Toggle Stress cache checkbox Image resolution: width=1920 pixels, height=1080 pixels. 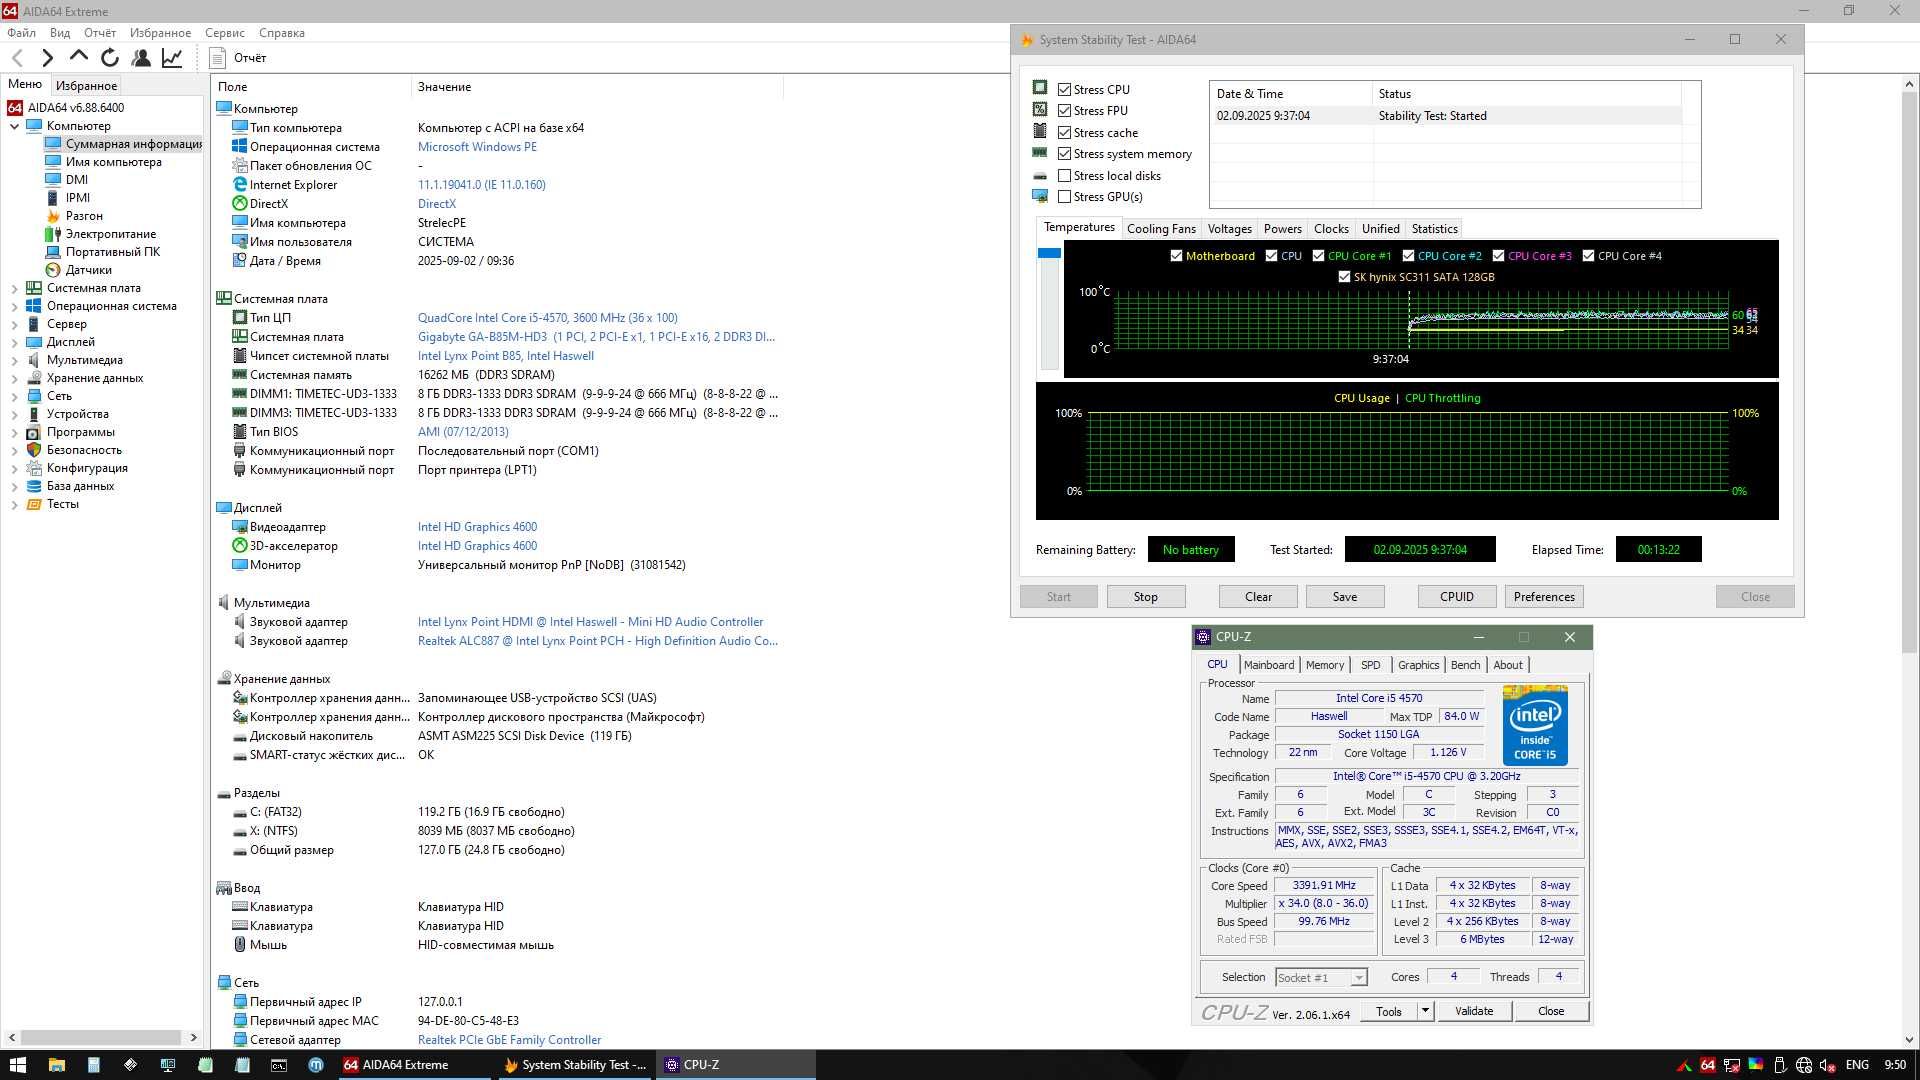(1065, 133)
